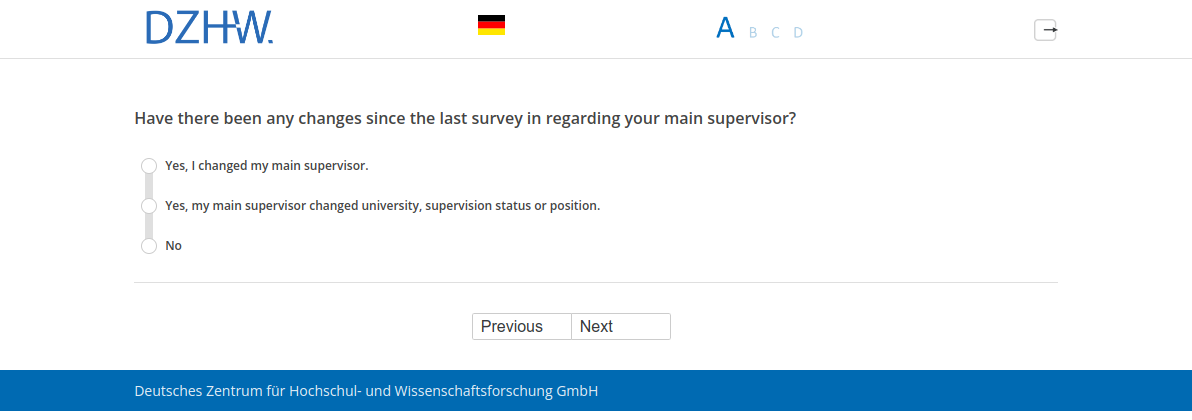Switch language via the German flag
1192x420 pixels.
tap(491, 26)
